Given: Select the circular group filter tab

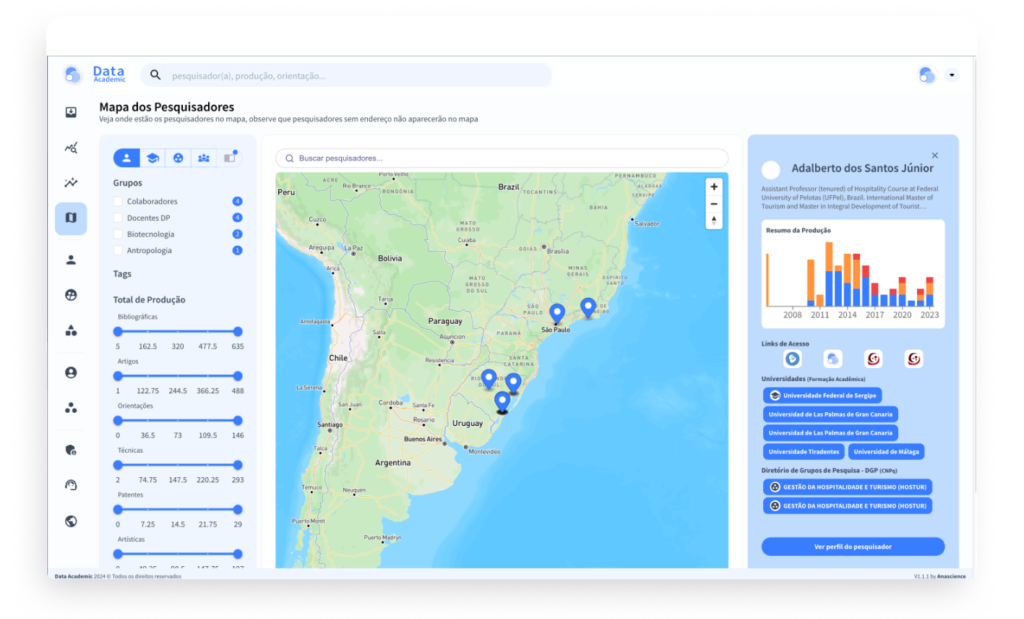Looking at the screenshot, I should pos(178,158).
